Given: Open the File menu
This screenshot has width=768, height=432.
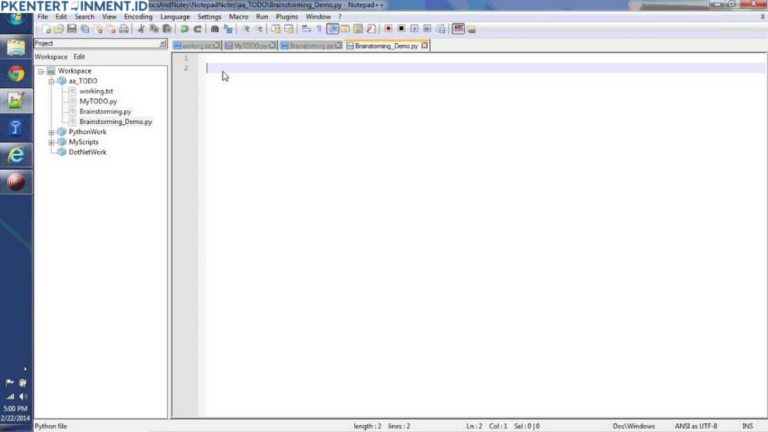Looking at the screenshot, I should pos(43,17).
